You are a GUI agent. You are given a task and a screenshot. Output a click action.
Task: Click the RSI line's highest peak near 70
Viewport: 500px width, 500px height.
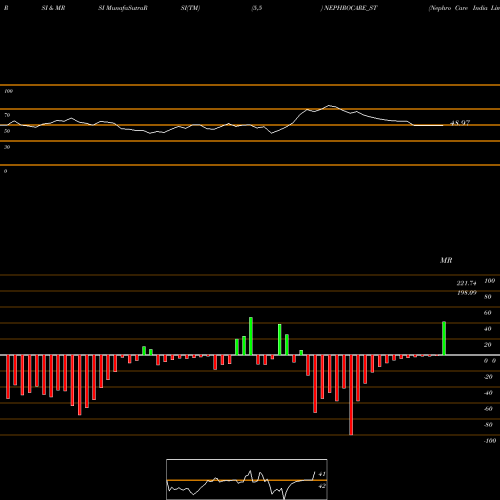coord(329,106)
